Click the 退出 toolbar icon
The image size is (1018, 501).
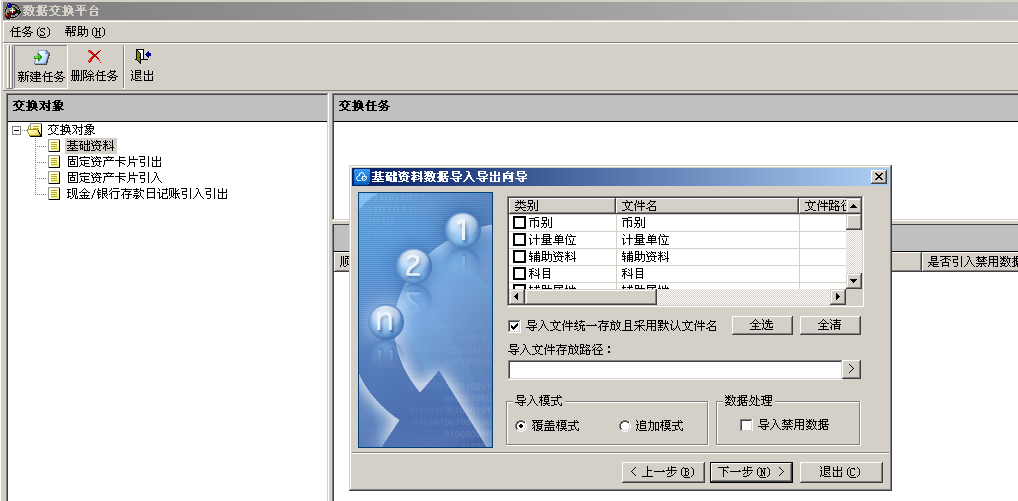142,58
